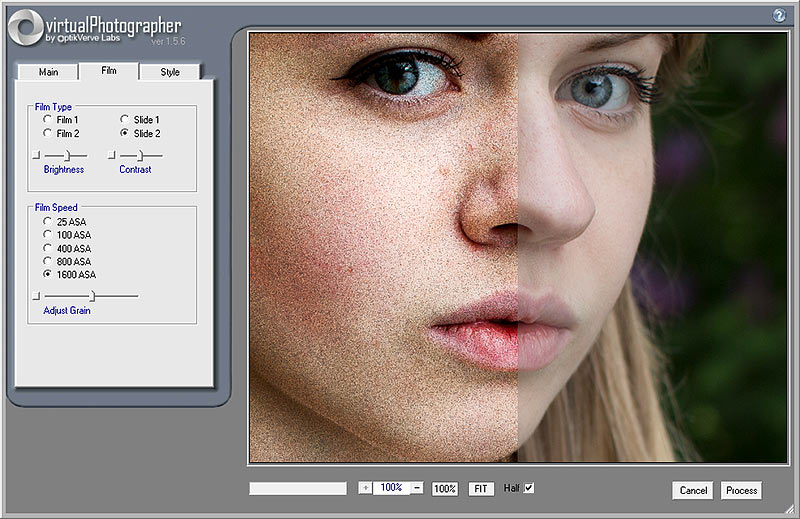Toggle the Half preview checkbox
800x519 pixels.
click(529, 488)
